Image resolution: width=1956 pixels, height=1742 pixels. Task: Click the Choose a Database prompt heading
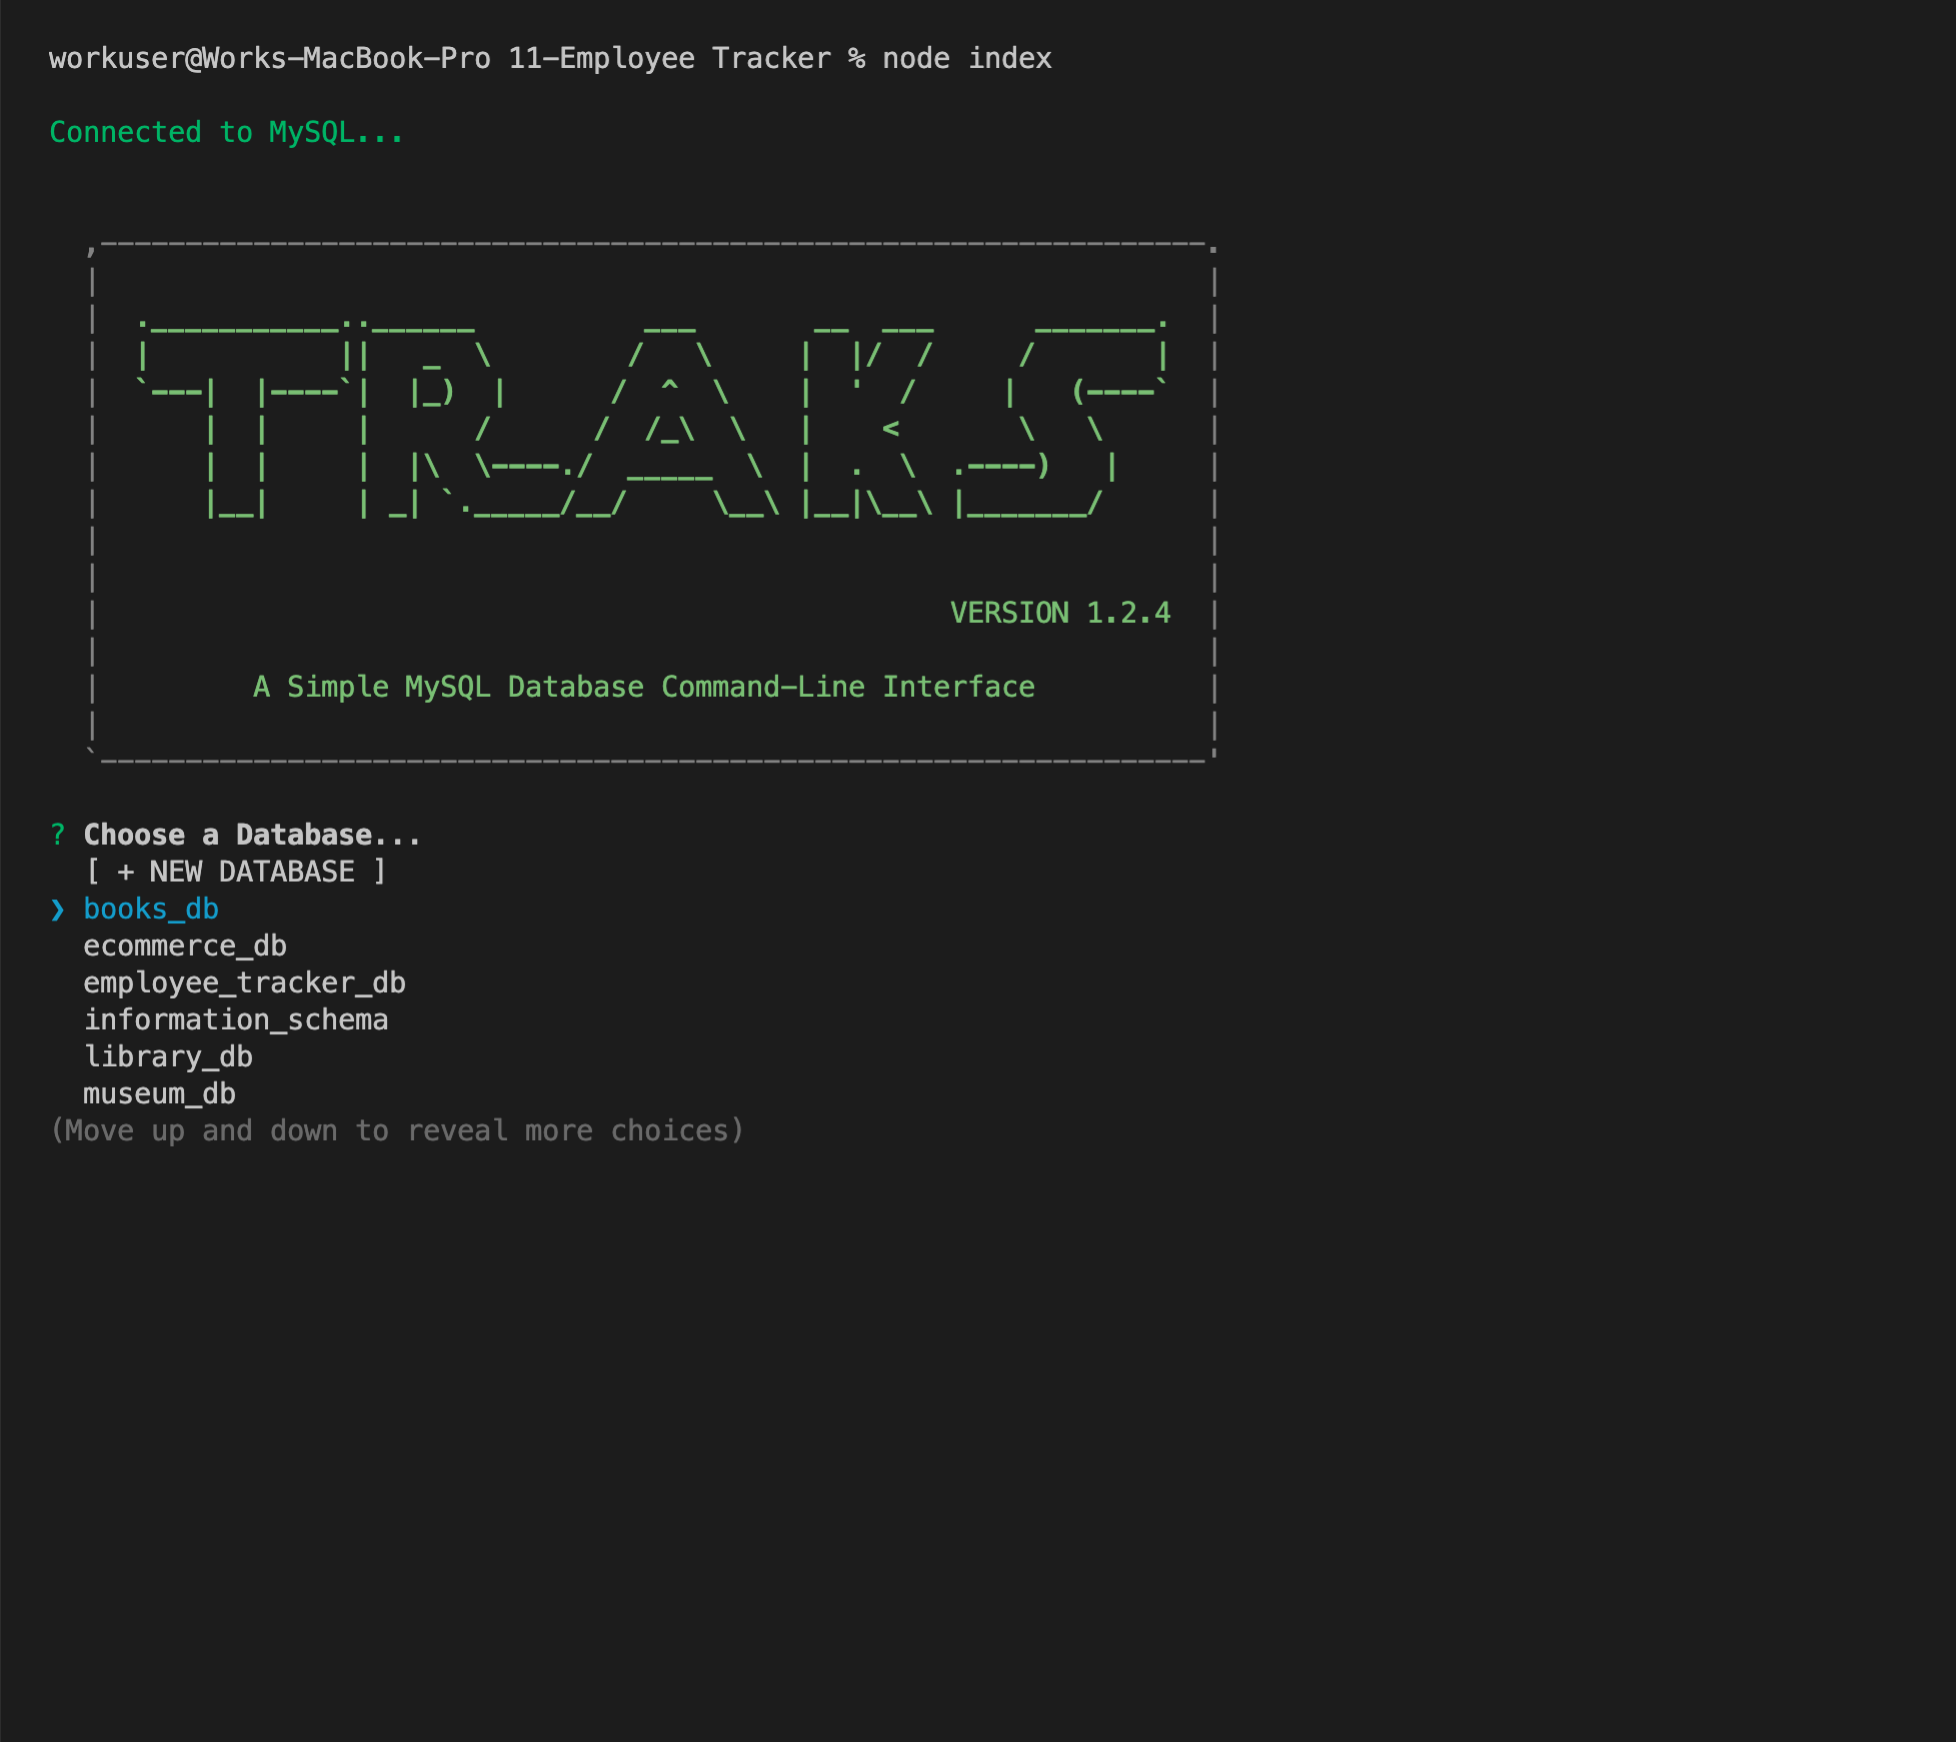(x=252, y=835)
